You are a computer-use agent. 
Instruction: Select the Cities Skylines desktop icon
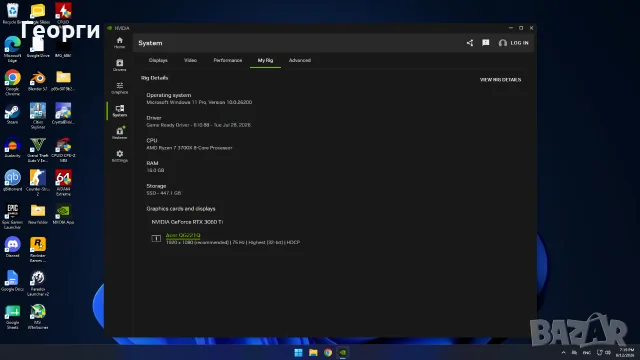pos(38,116)
